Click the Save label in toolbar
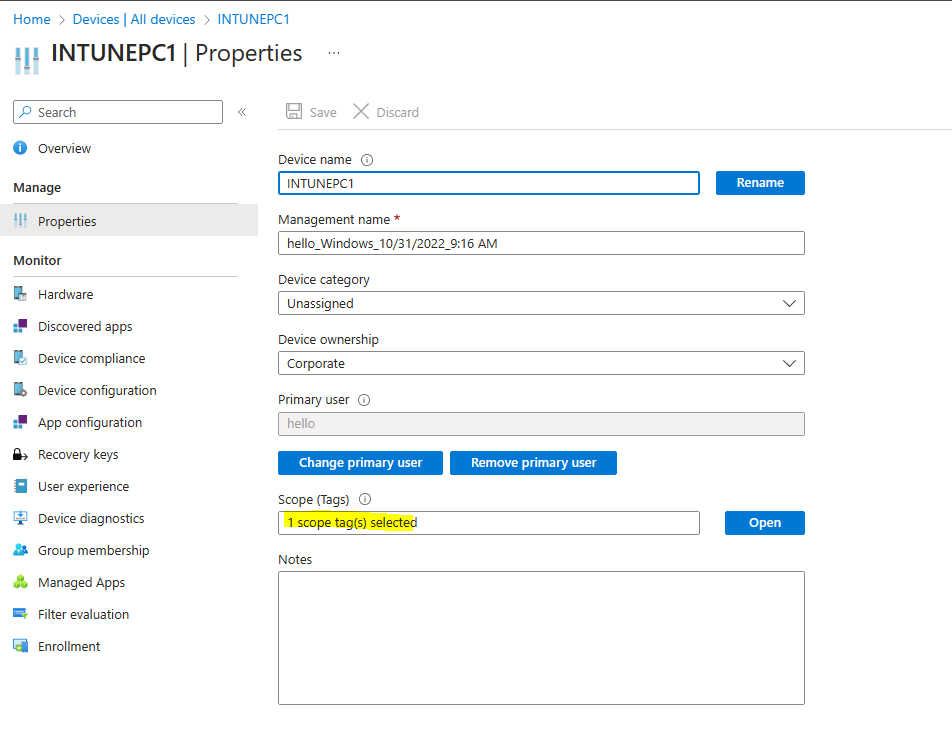Viewport: 952px width, 750px height. pyautogui.click(x=323, y=112)
